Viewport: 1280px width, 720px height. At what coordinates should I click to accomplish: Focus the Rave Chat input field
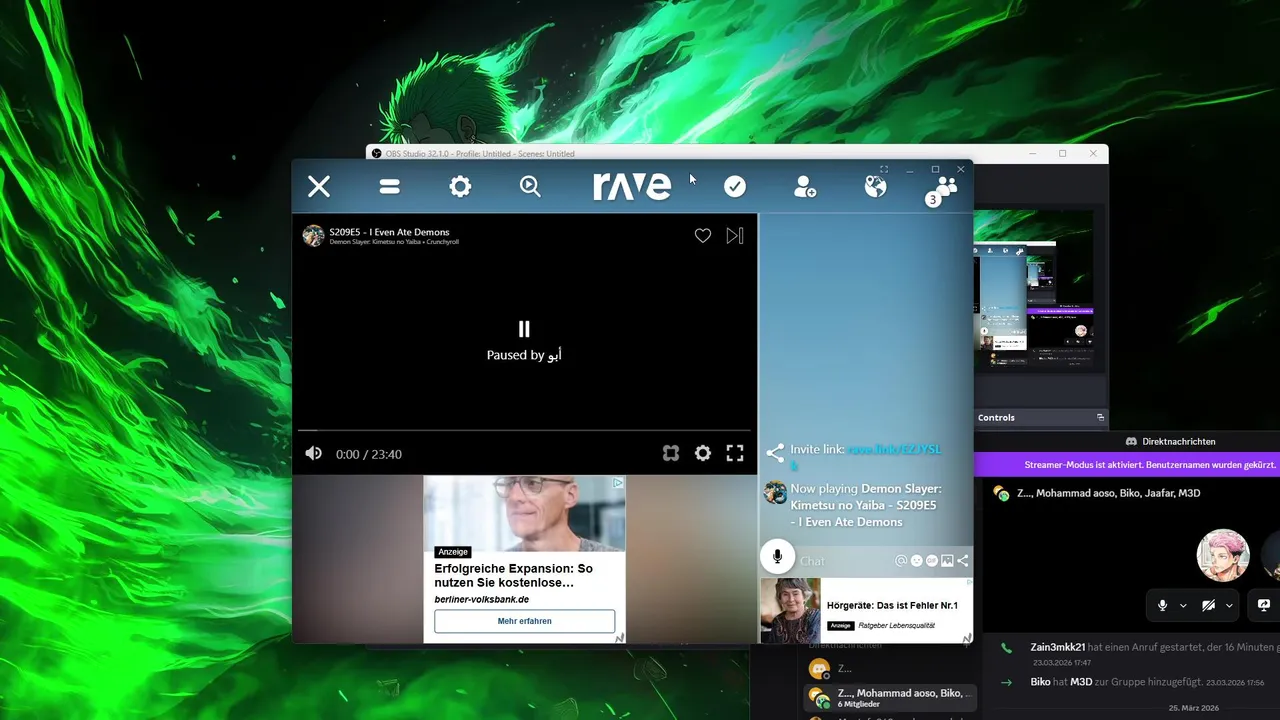(x=845, y=561)
